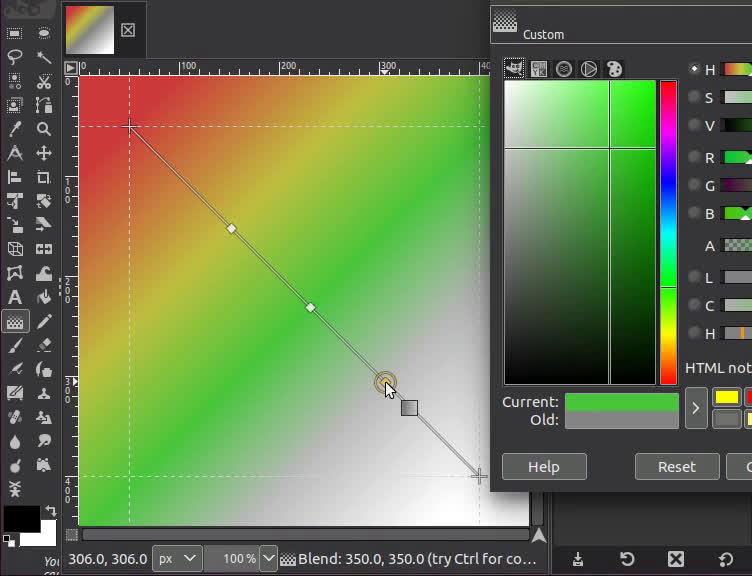Close the gradient image tab
The width and height of the screenshot is (752, 576).
pos(128,30)
